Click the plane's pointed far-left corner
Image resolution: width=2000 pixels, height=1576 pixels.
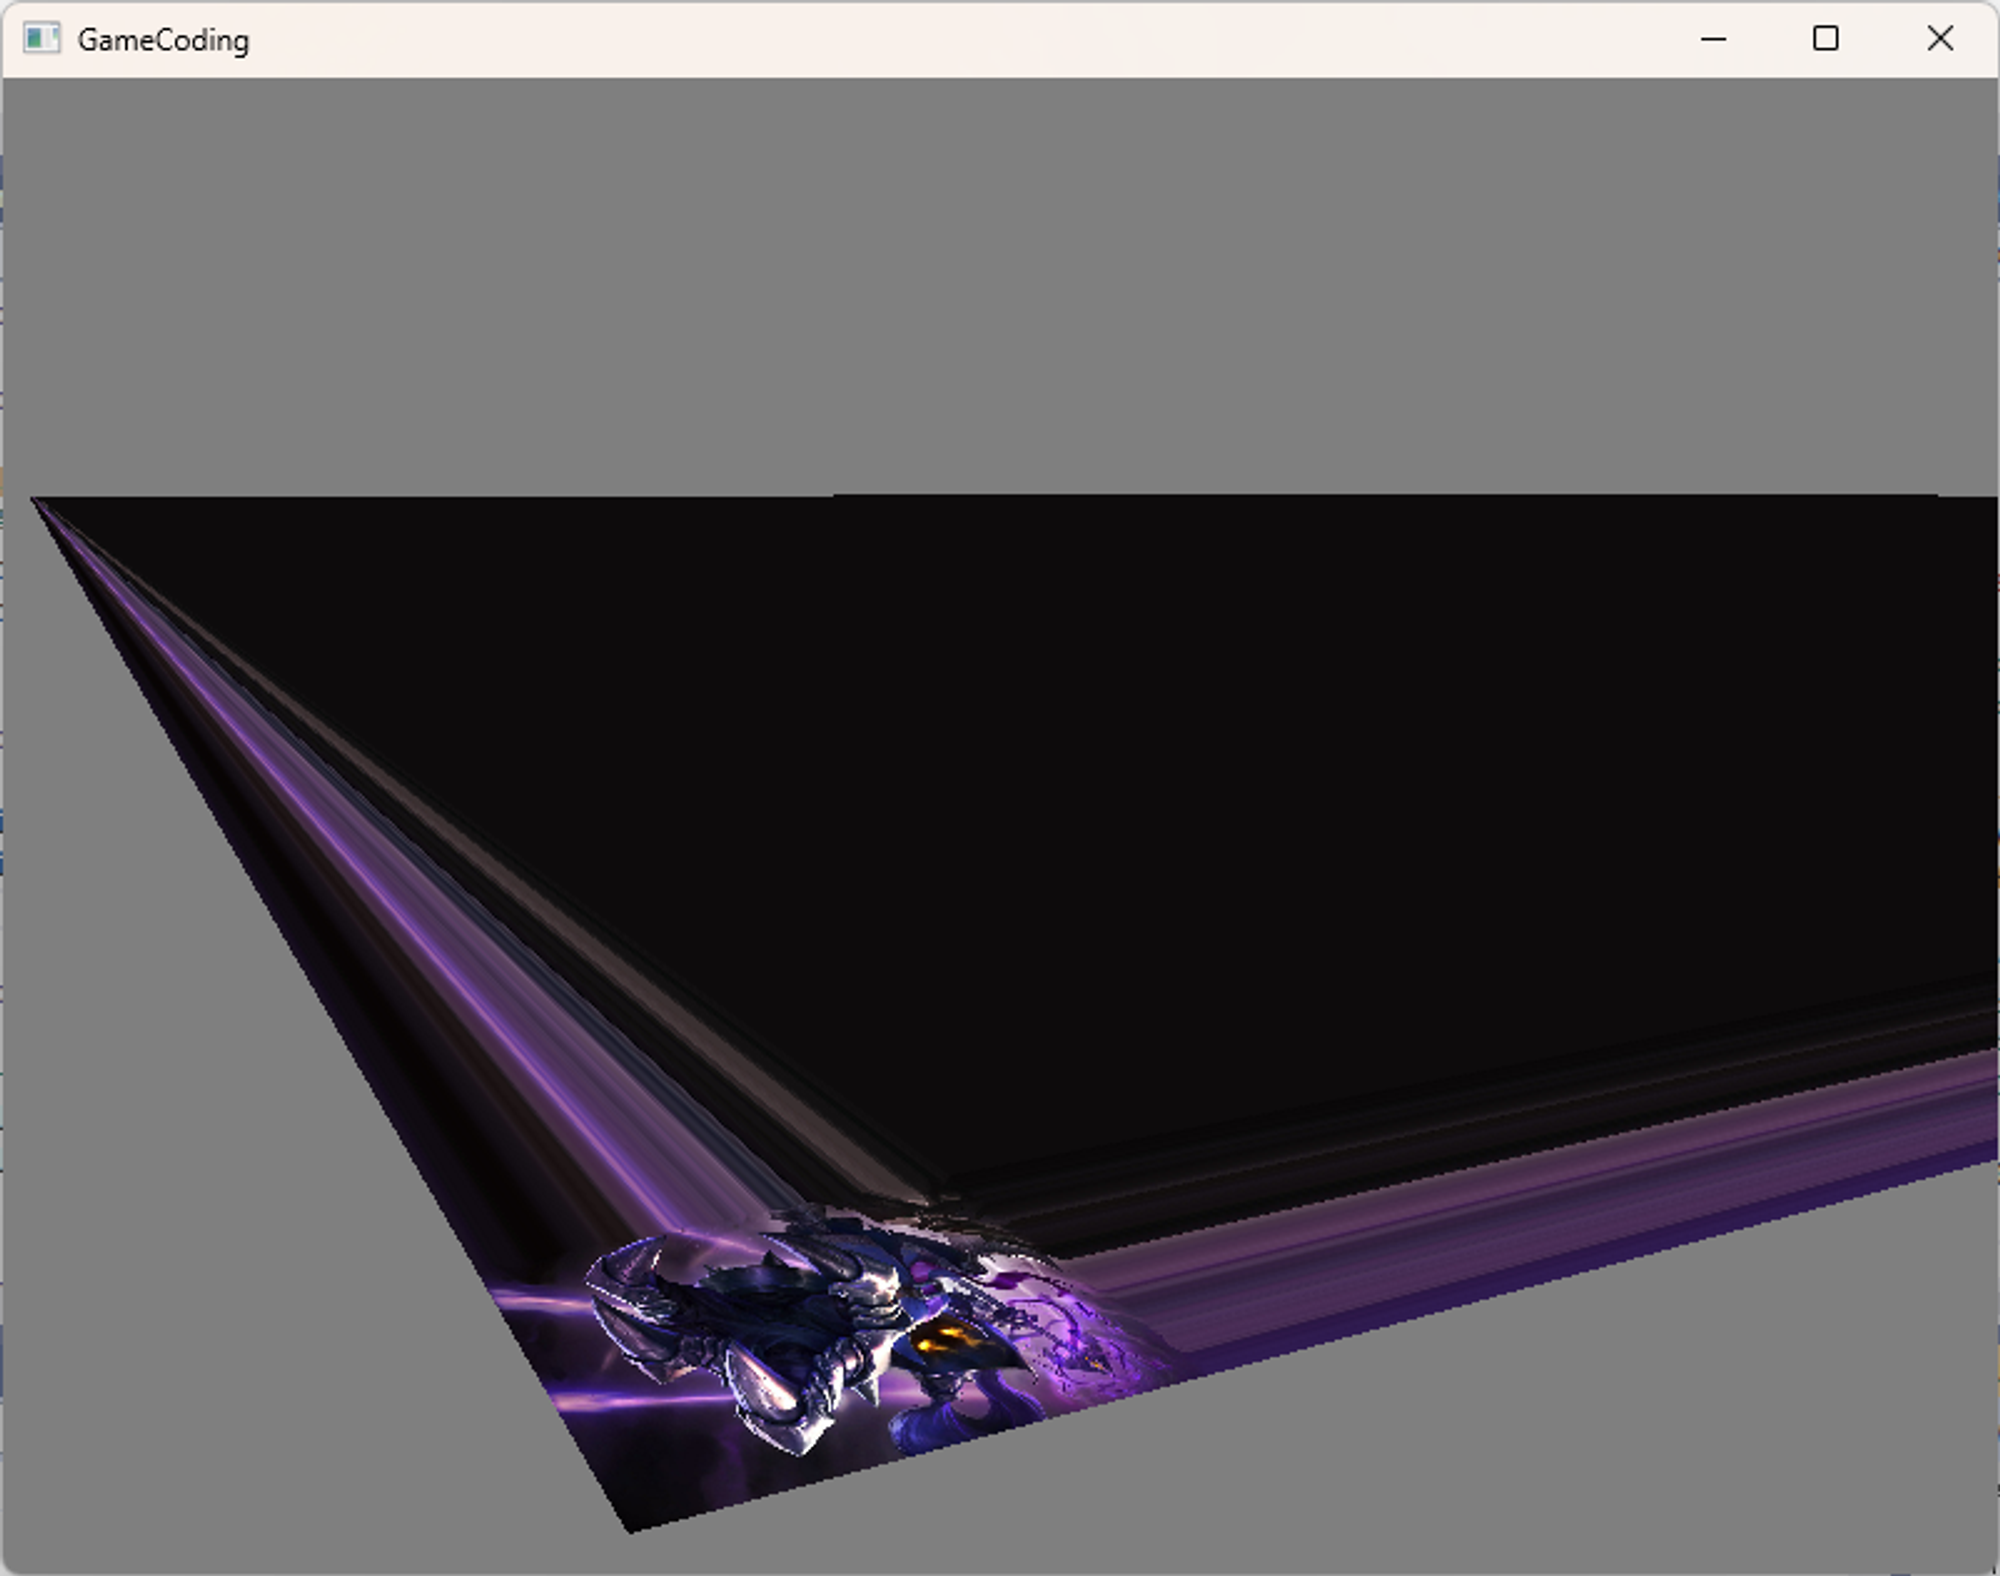pos(38,503)
